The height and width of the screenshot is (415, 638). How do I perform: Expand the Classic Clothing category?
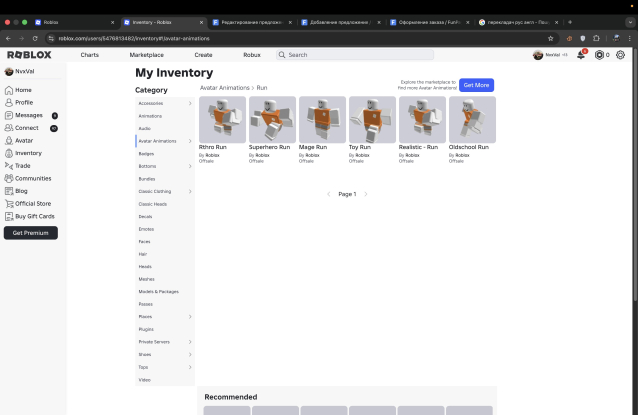pyautogui.click(x=190, y=191)
